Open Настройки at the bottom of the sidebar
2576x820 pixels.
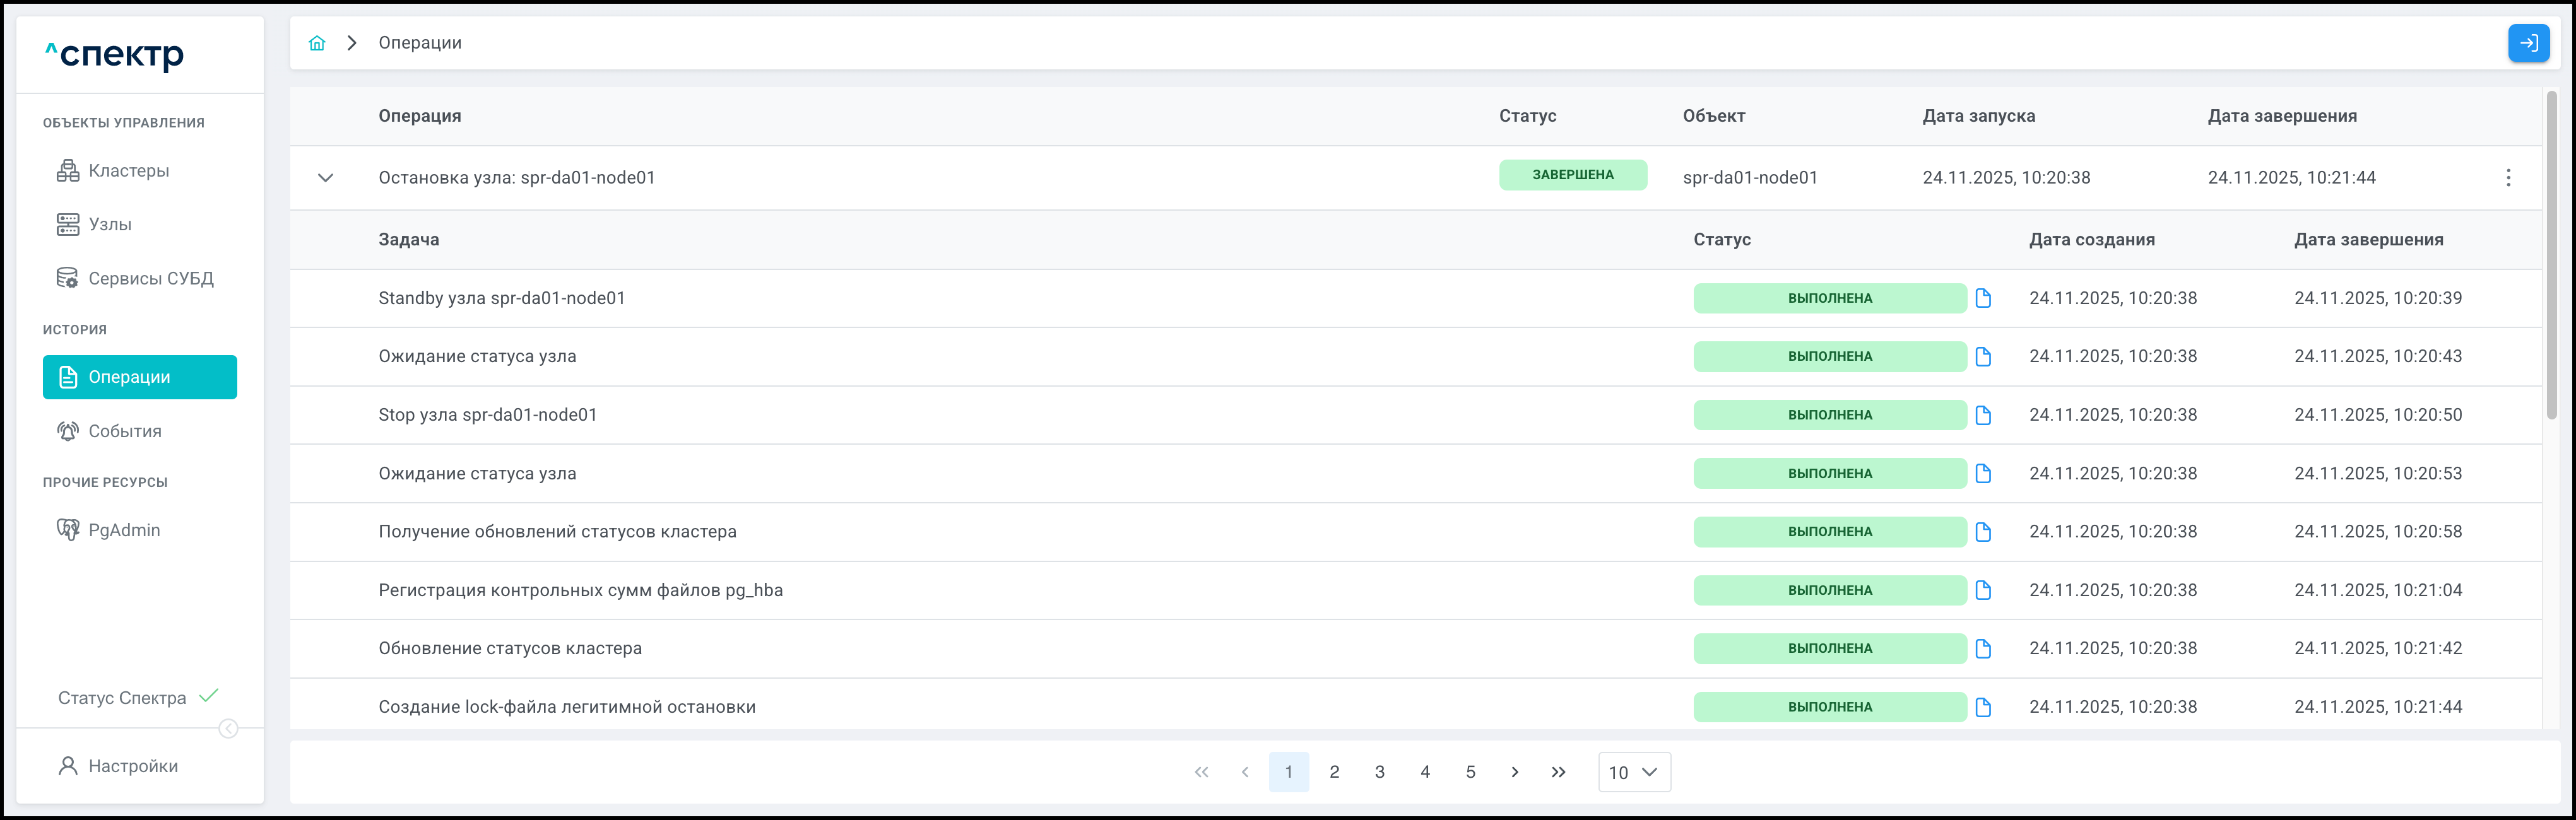coord(132,766)
